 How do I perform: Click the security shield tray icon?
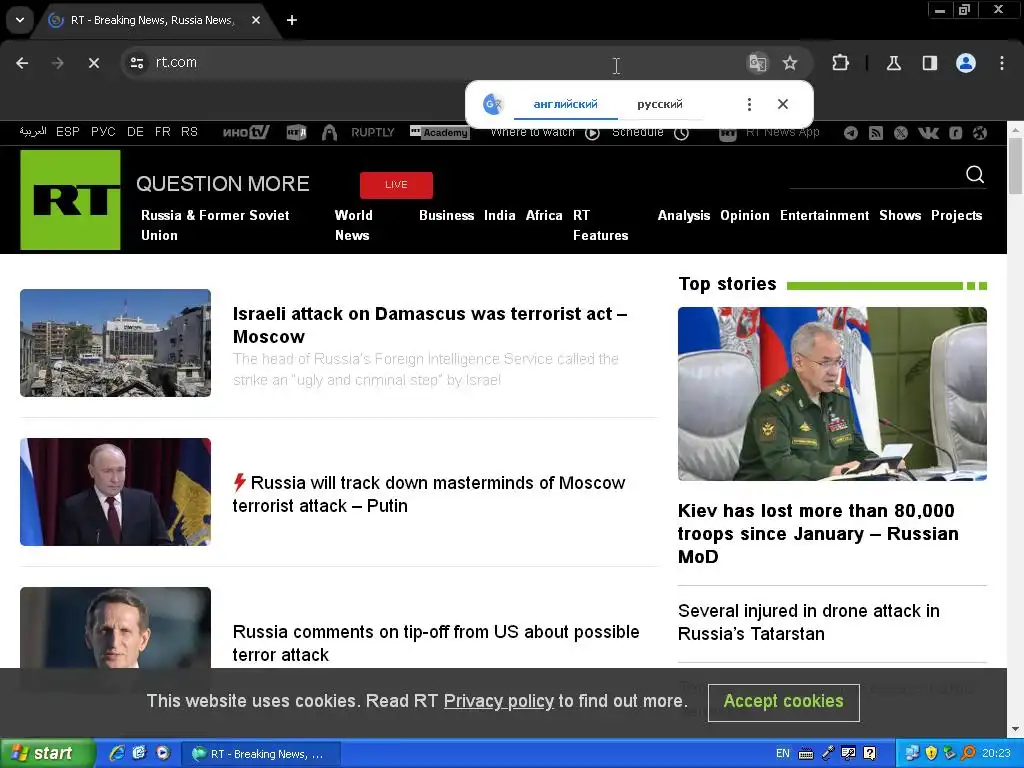[x=931, y=753]
